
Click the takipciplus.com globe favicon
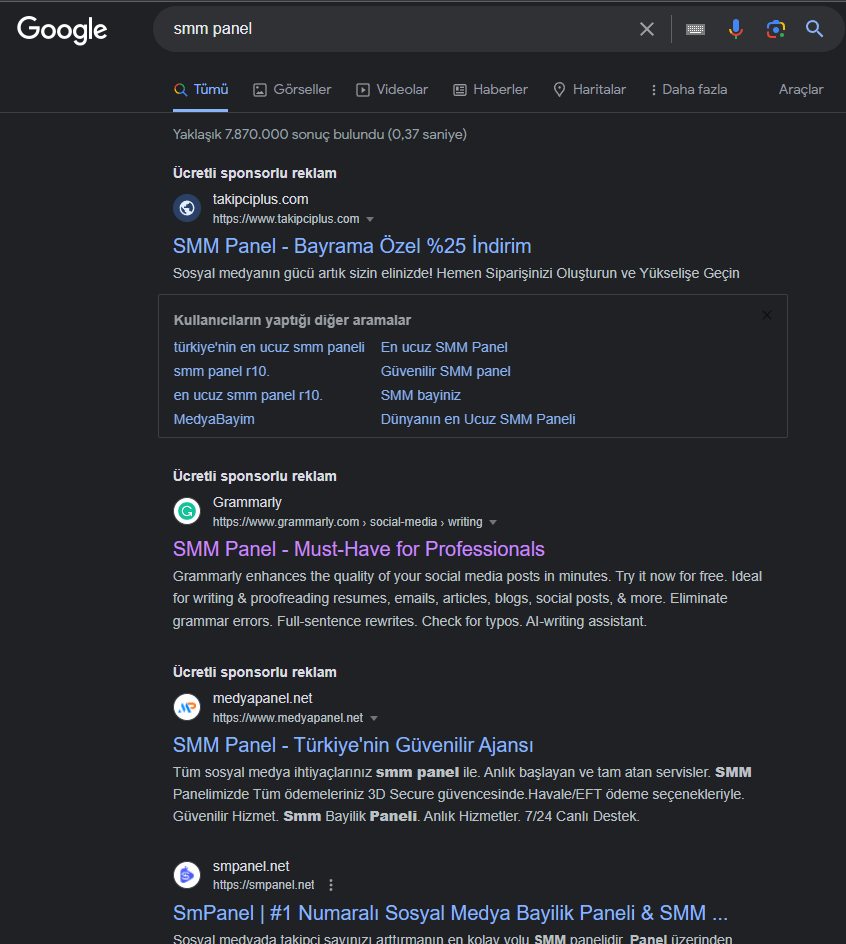coord(187,208)
